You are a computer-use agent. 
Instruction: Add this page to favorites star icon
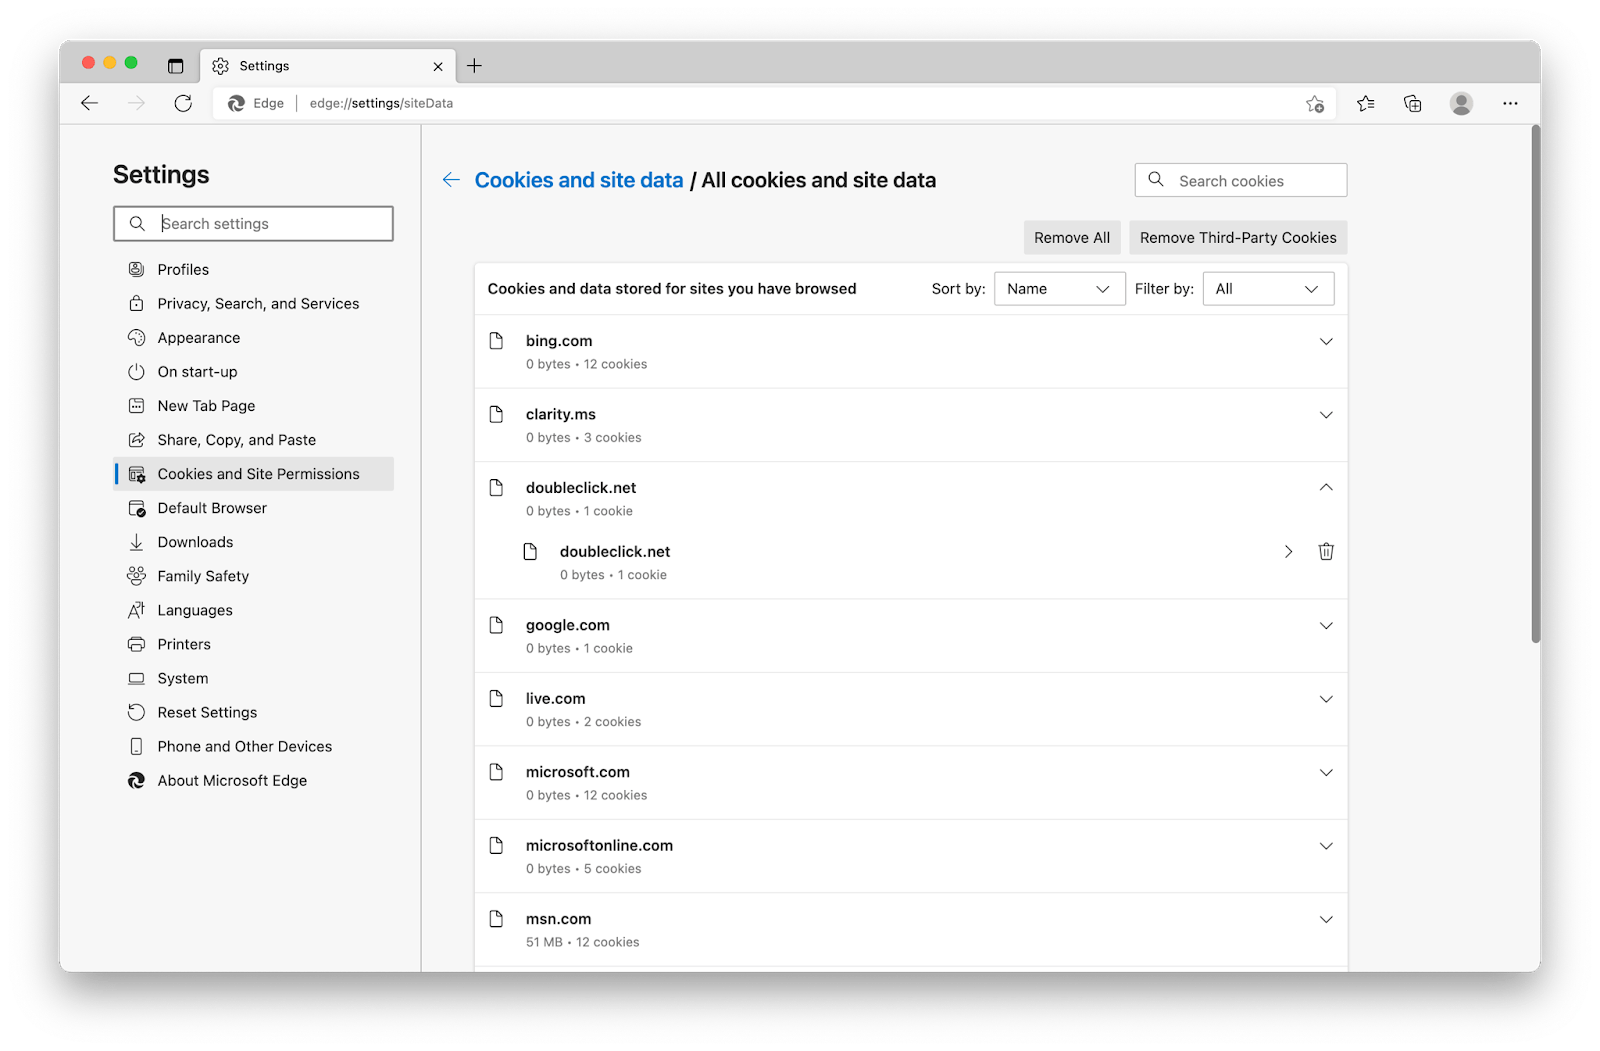1315,103
